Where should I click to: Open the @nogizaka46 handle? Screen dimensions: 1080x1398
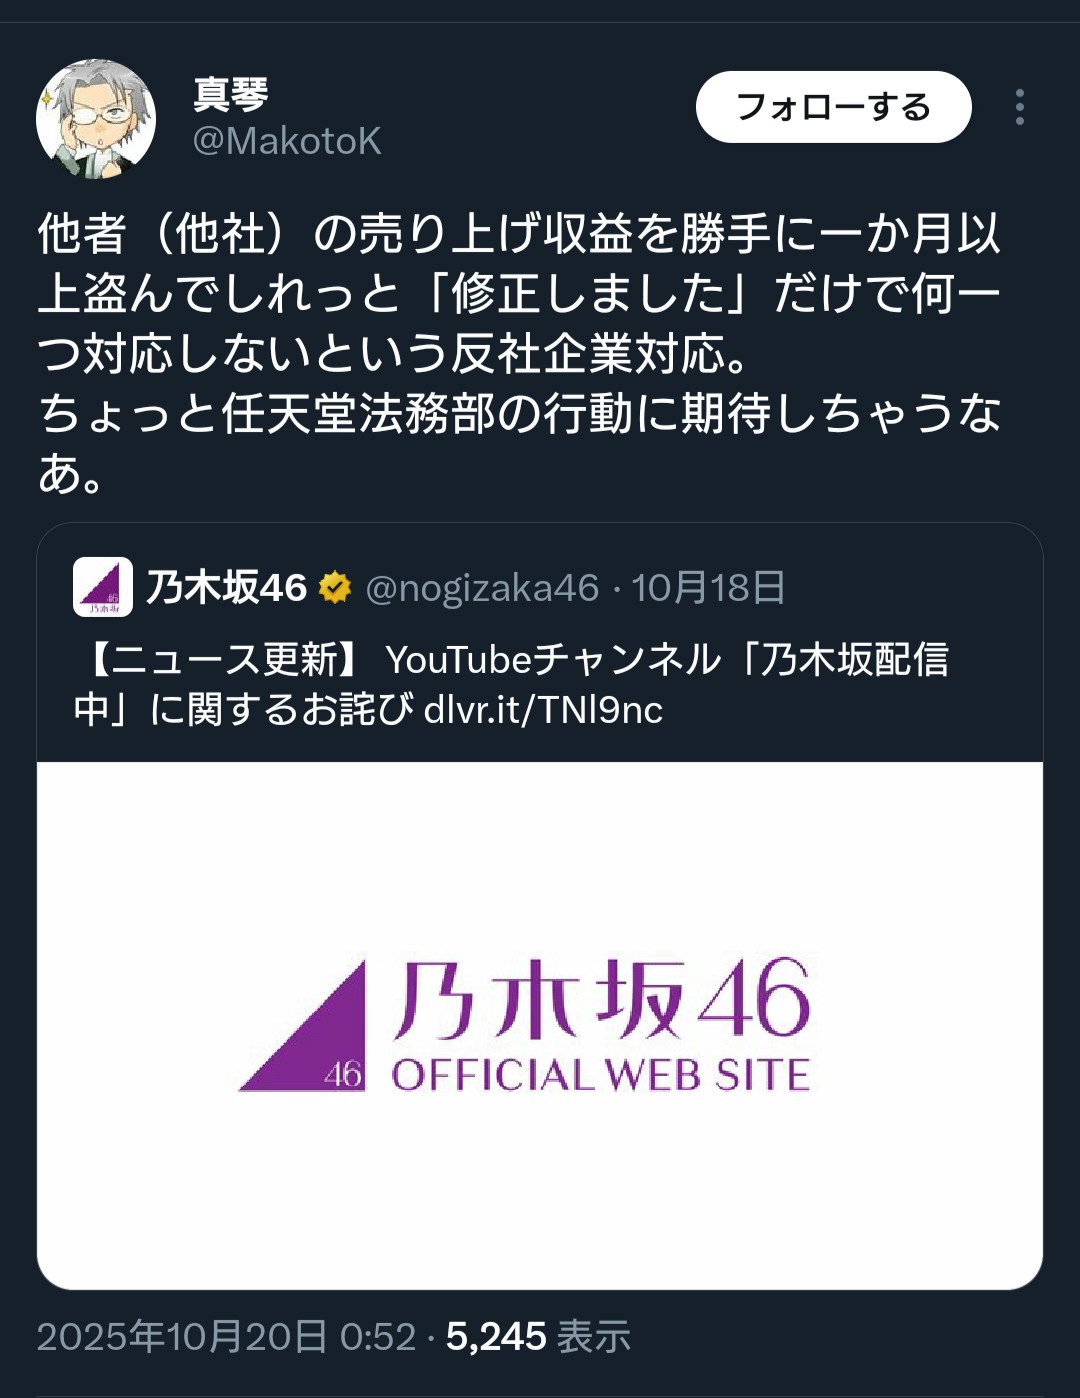482,588
